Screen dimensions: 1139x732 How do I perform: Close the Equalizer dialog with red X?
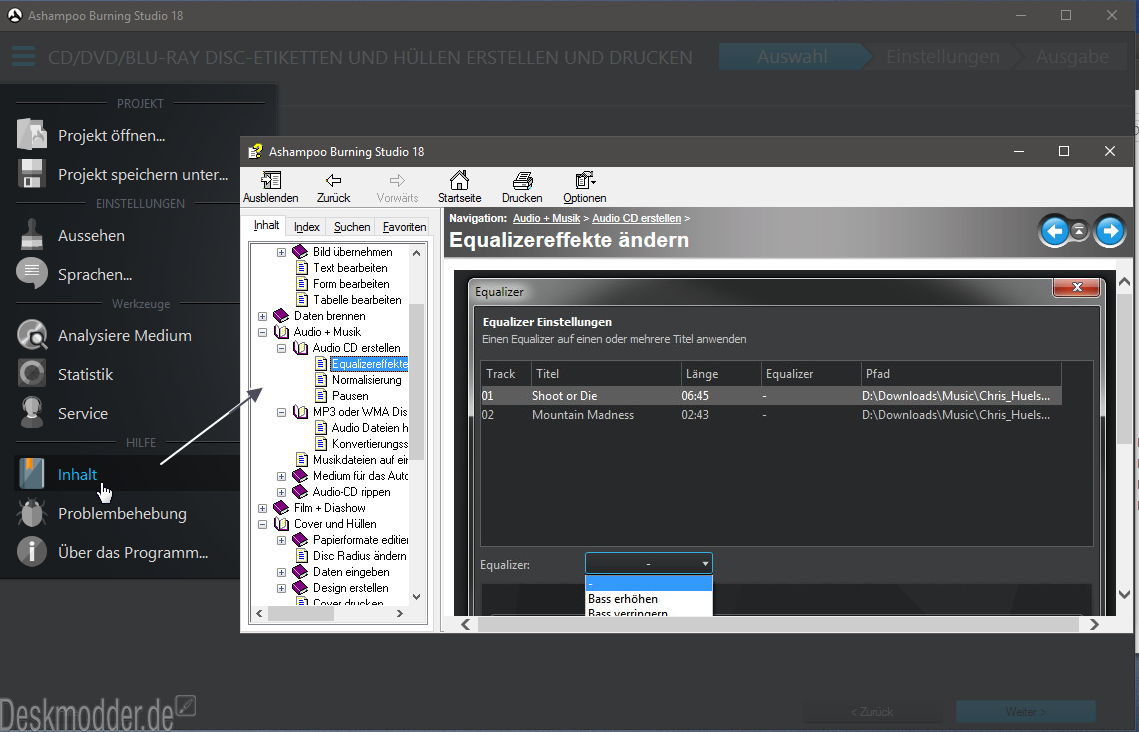point(1077,288)
